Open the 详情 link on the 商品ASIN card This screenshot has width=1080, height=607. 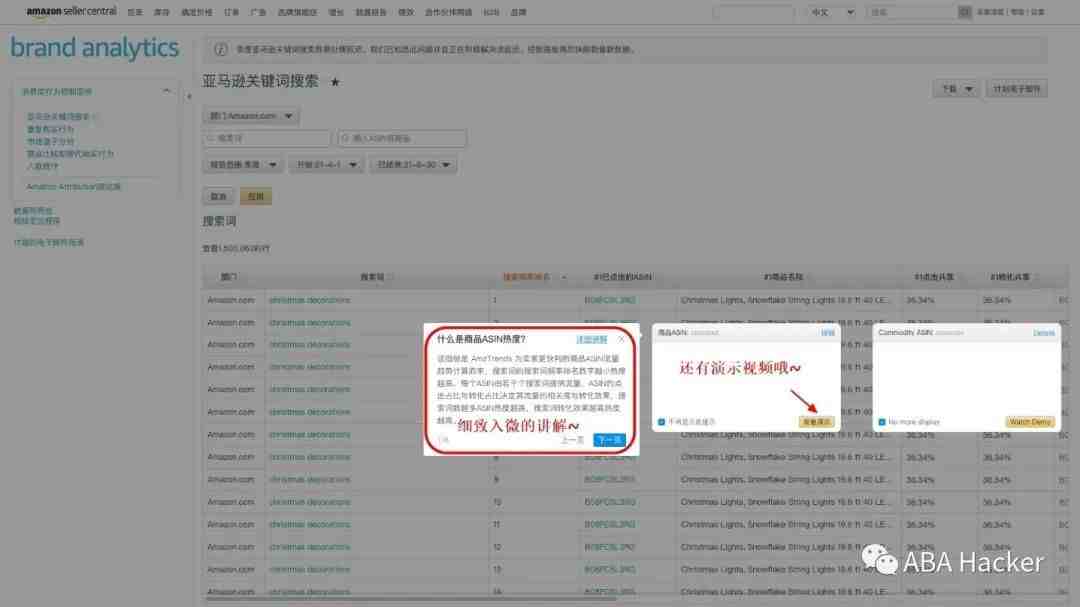(827, 333)
